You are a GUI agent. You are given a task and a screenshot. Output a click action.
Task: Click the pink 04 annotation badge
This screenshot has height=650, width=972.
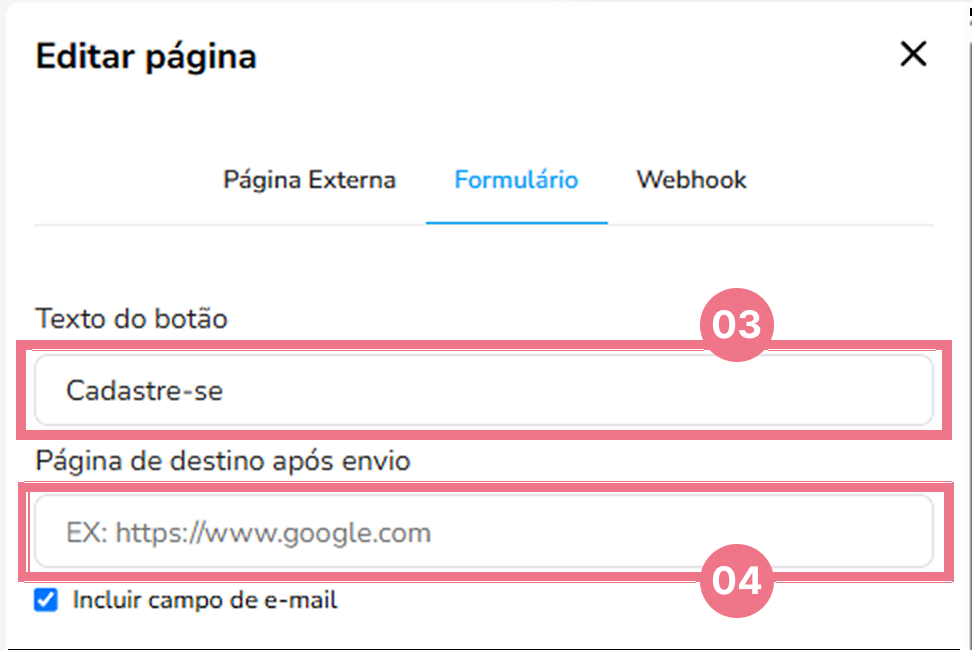pyautogui.click(x=738, y=580)
